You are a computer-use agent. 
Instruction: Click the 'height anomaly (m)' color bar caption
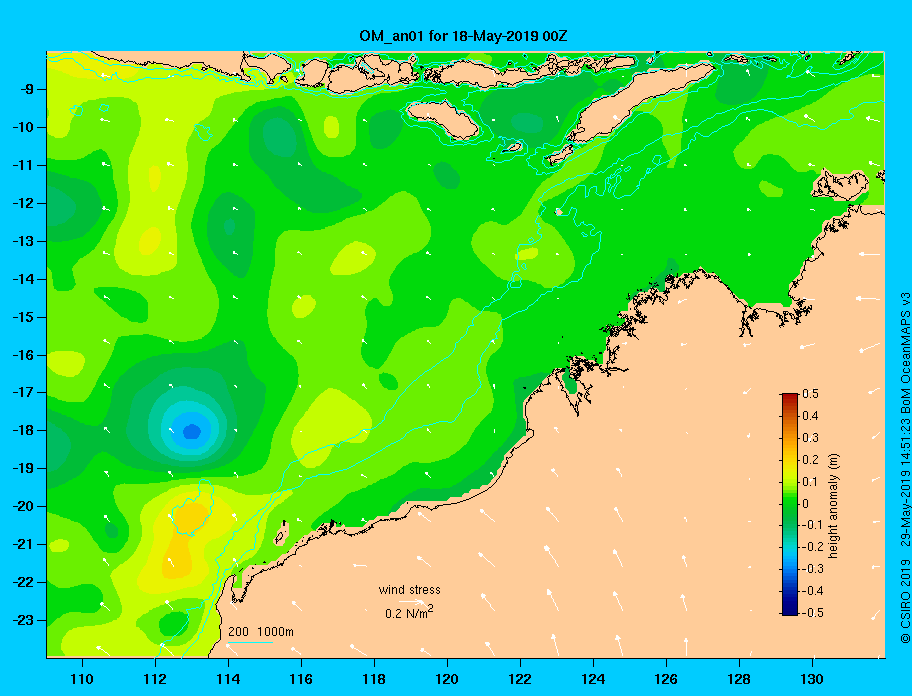833,506
